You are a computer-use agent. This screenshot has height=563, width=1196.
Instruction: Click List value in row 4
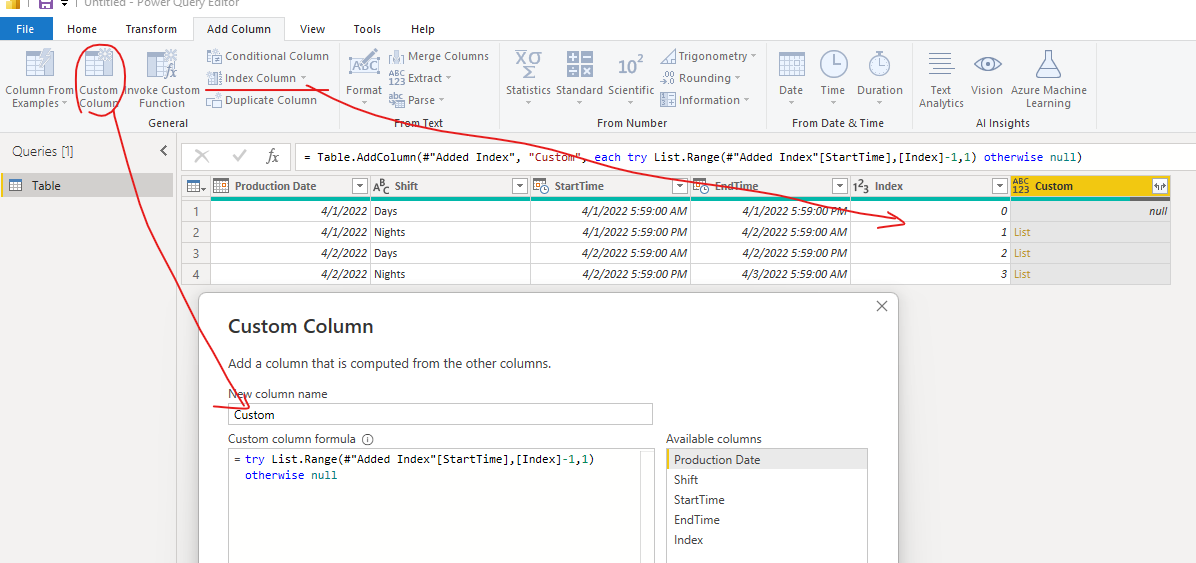[1022, 274]
